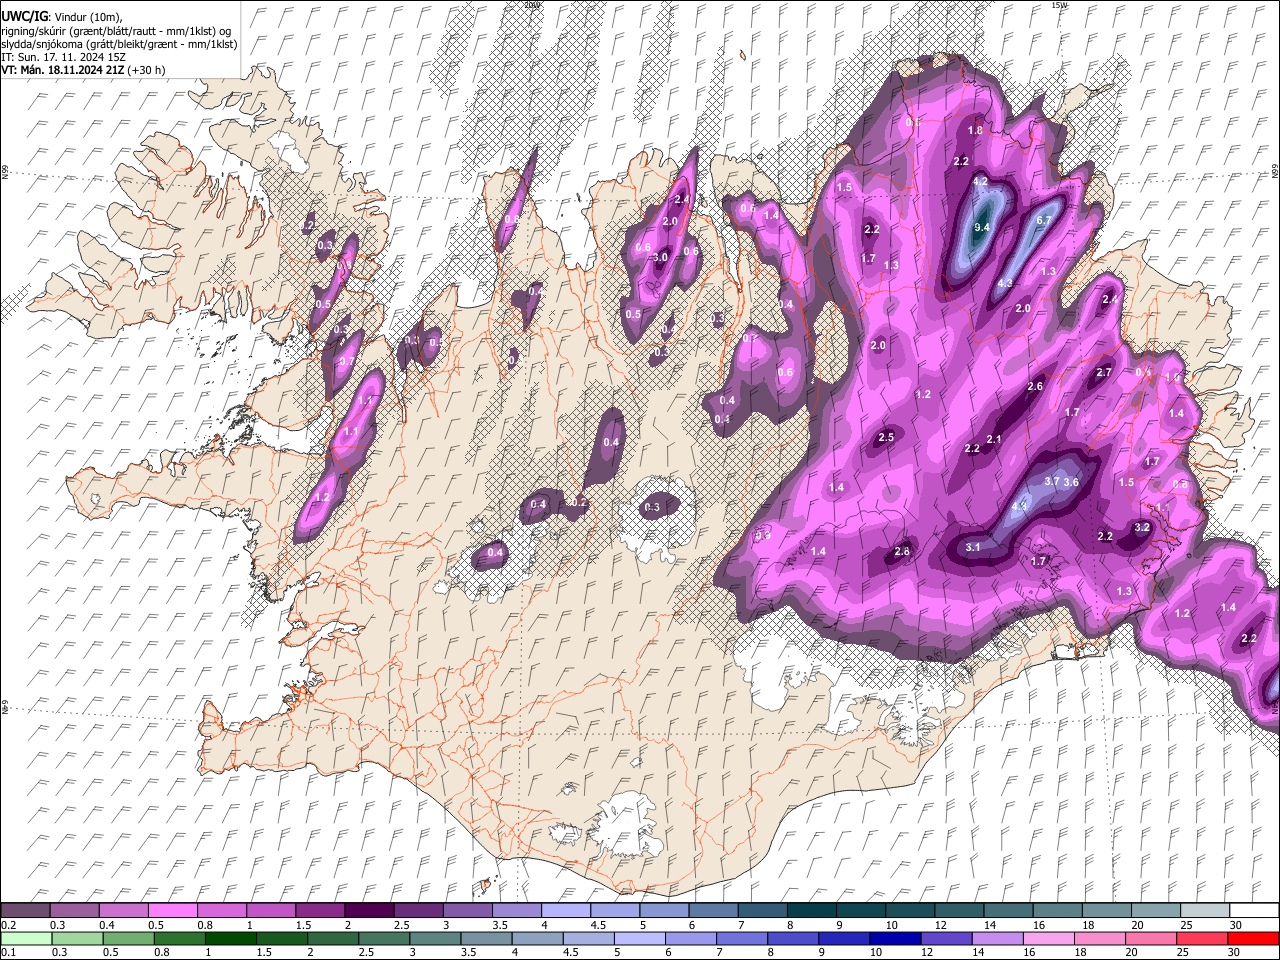Image resolution: width=1280 pixels, height=960 pixels.
Task: Select the 1.8 map value
Action: click(x=976, y=130)
